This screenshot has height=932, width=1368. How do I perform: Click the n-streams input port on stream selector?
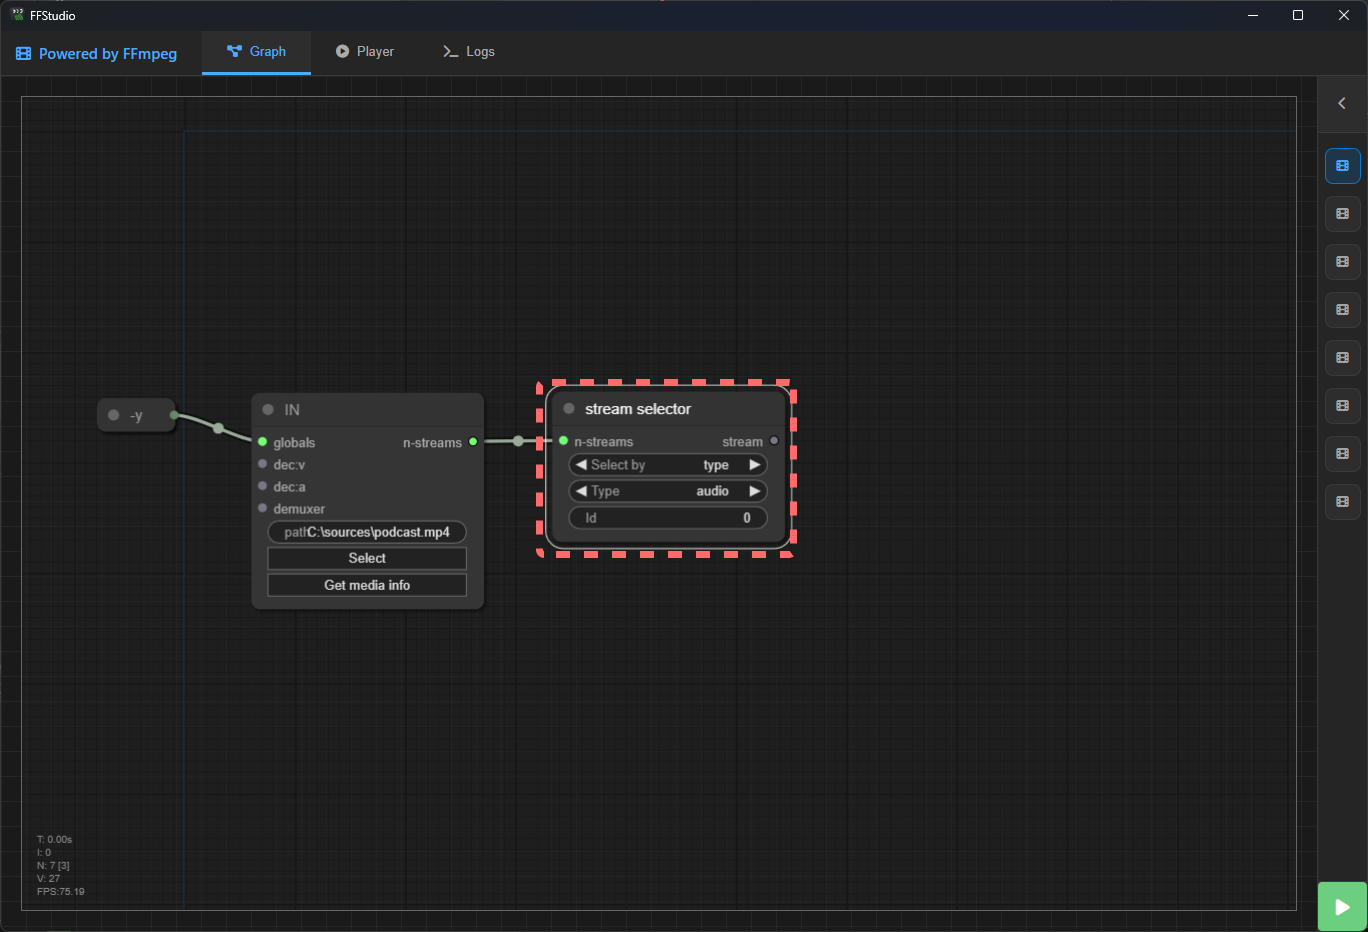(564, 441)
